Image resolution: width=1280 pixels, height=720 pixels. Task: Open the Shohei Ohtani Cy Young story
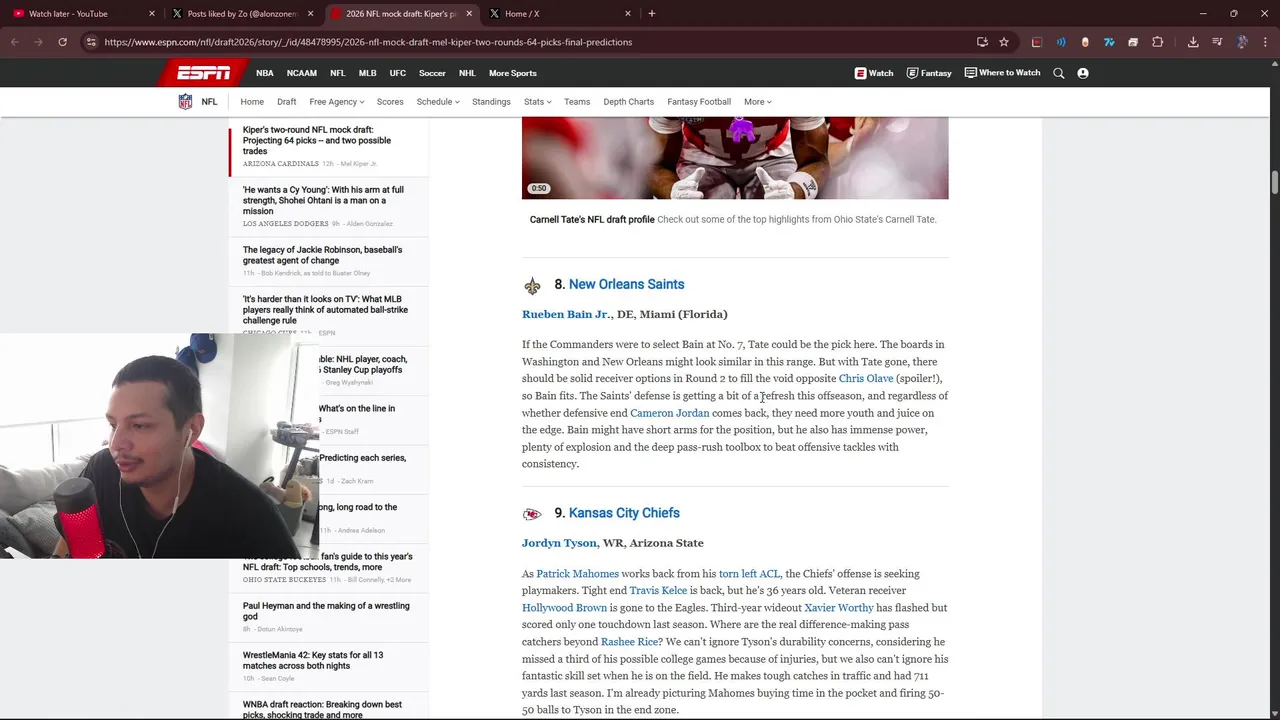(324, 200)
